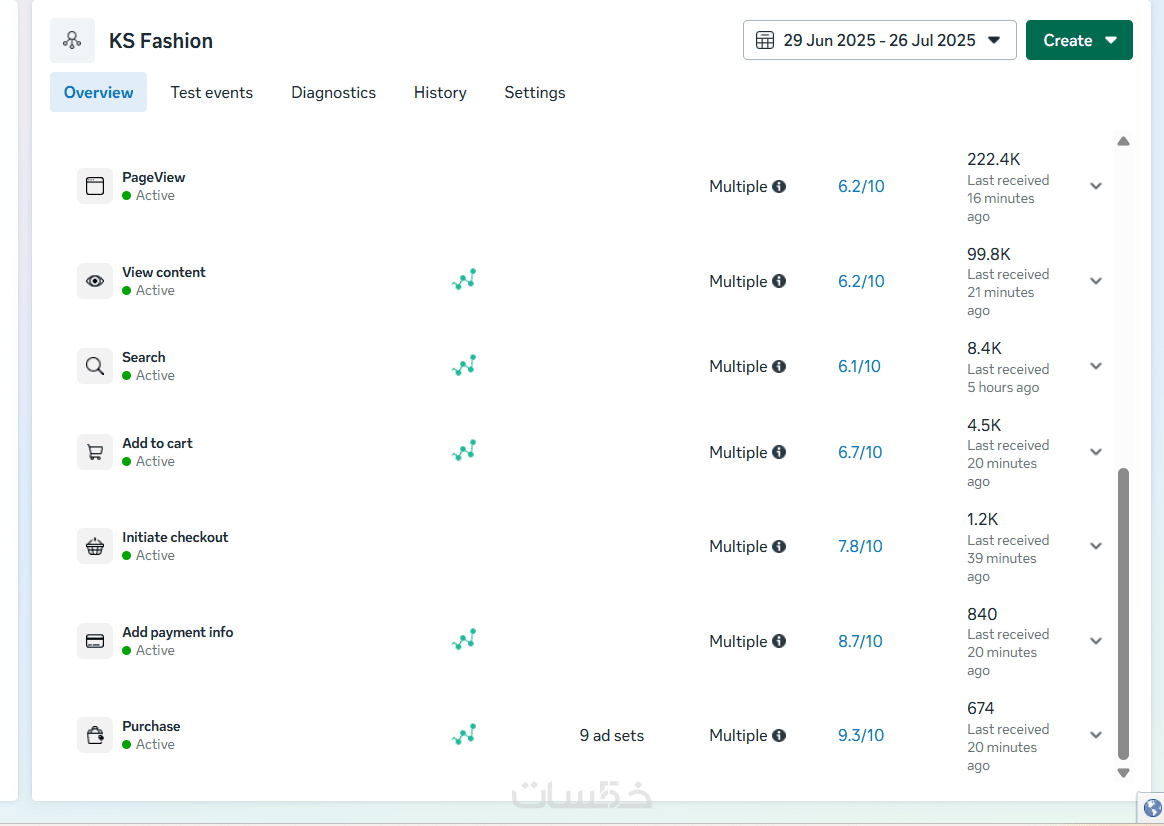This screenshot has width=1164, height=826.
Task: Click the PageView event browser icon
Action: point(95,186)
